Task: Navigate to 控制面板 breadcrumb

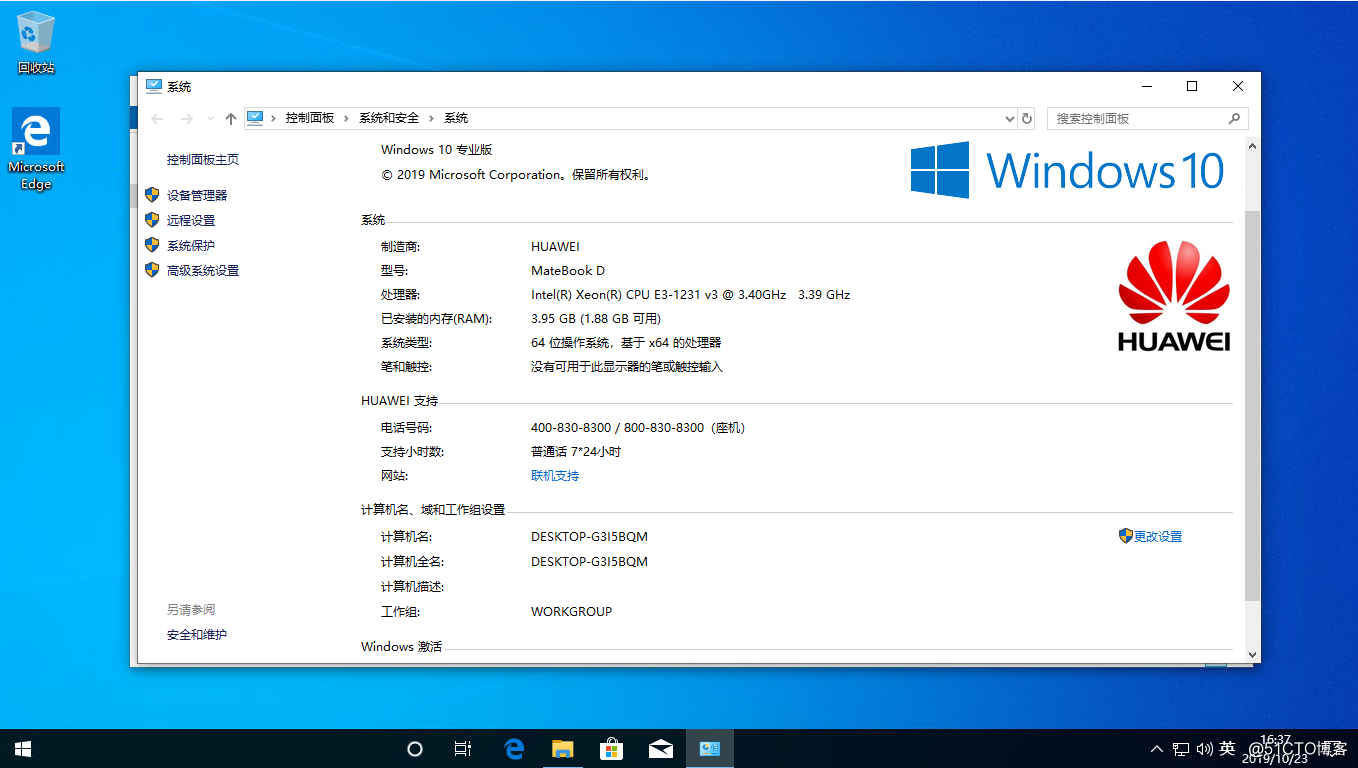Action: 310,118
